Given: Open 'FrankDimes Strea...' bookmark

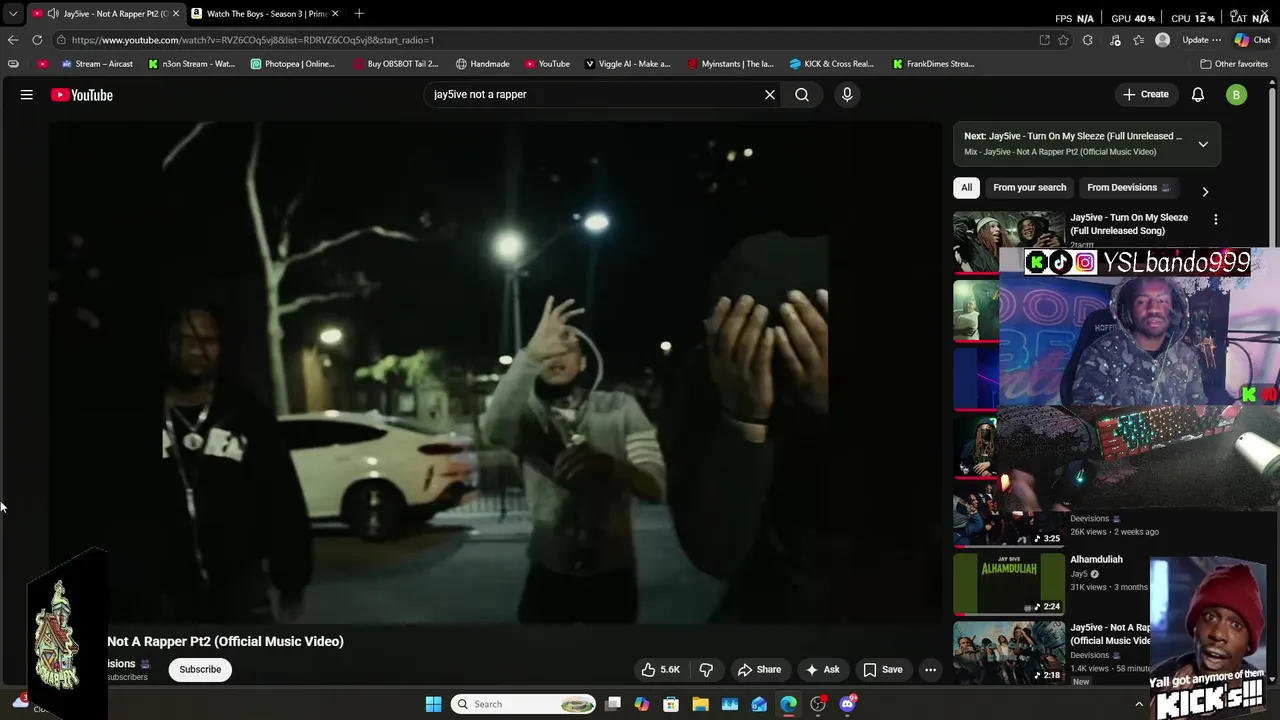Looking at the screenshot, I should (x=933, y=64).
